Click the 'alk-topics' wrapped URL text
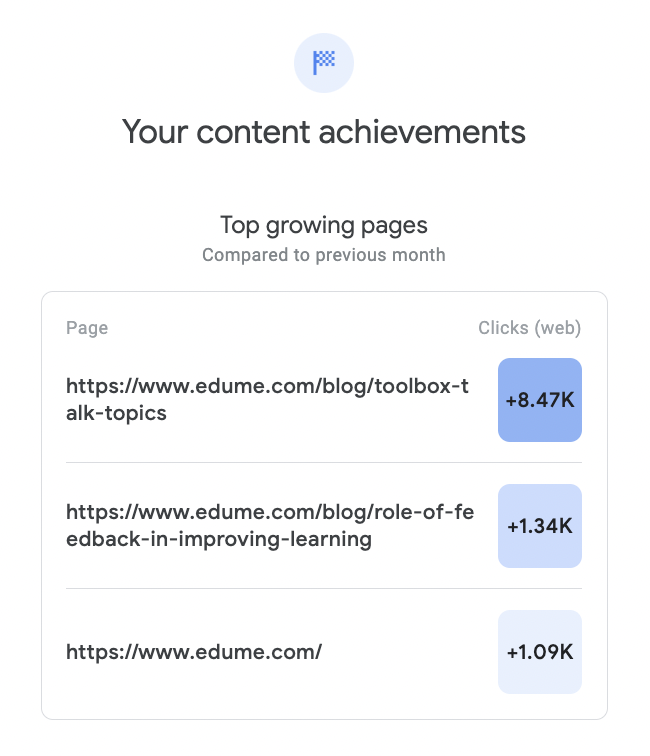Image resolution: width=650 pixels, height=756 pixels. [x=116, y=414]
